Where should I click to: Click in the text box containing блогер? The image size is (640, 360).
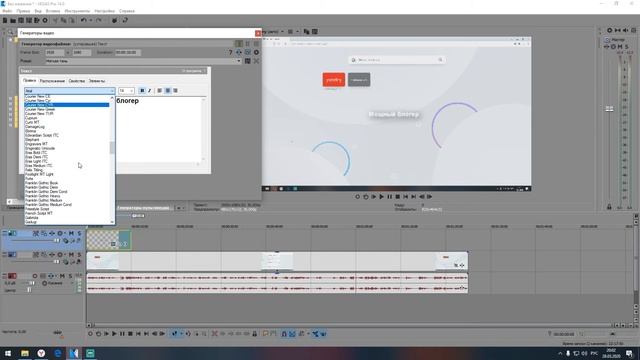[x=159, y=130]
